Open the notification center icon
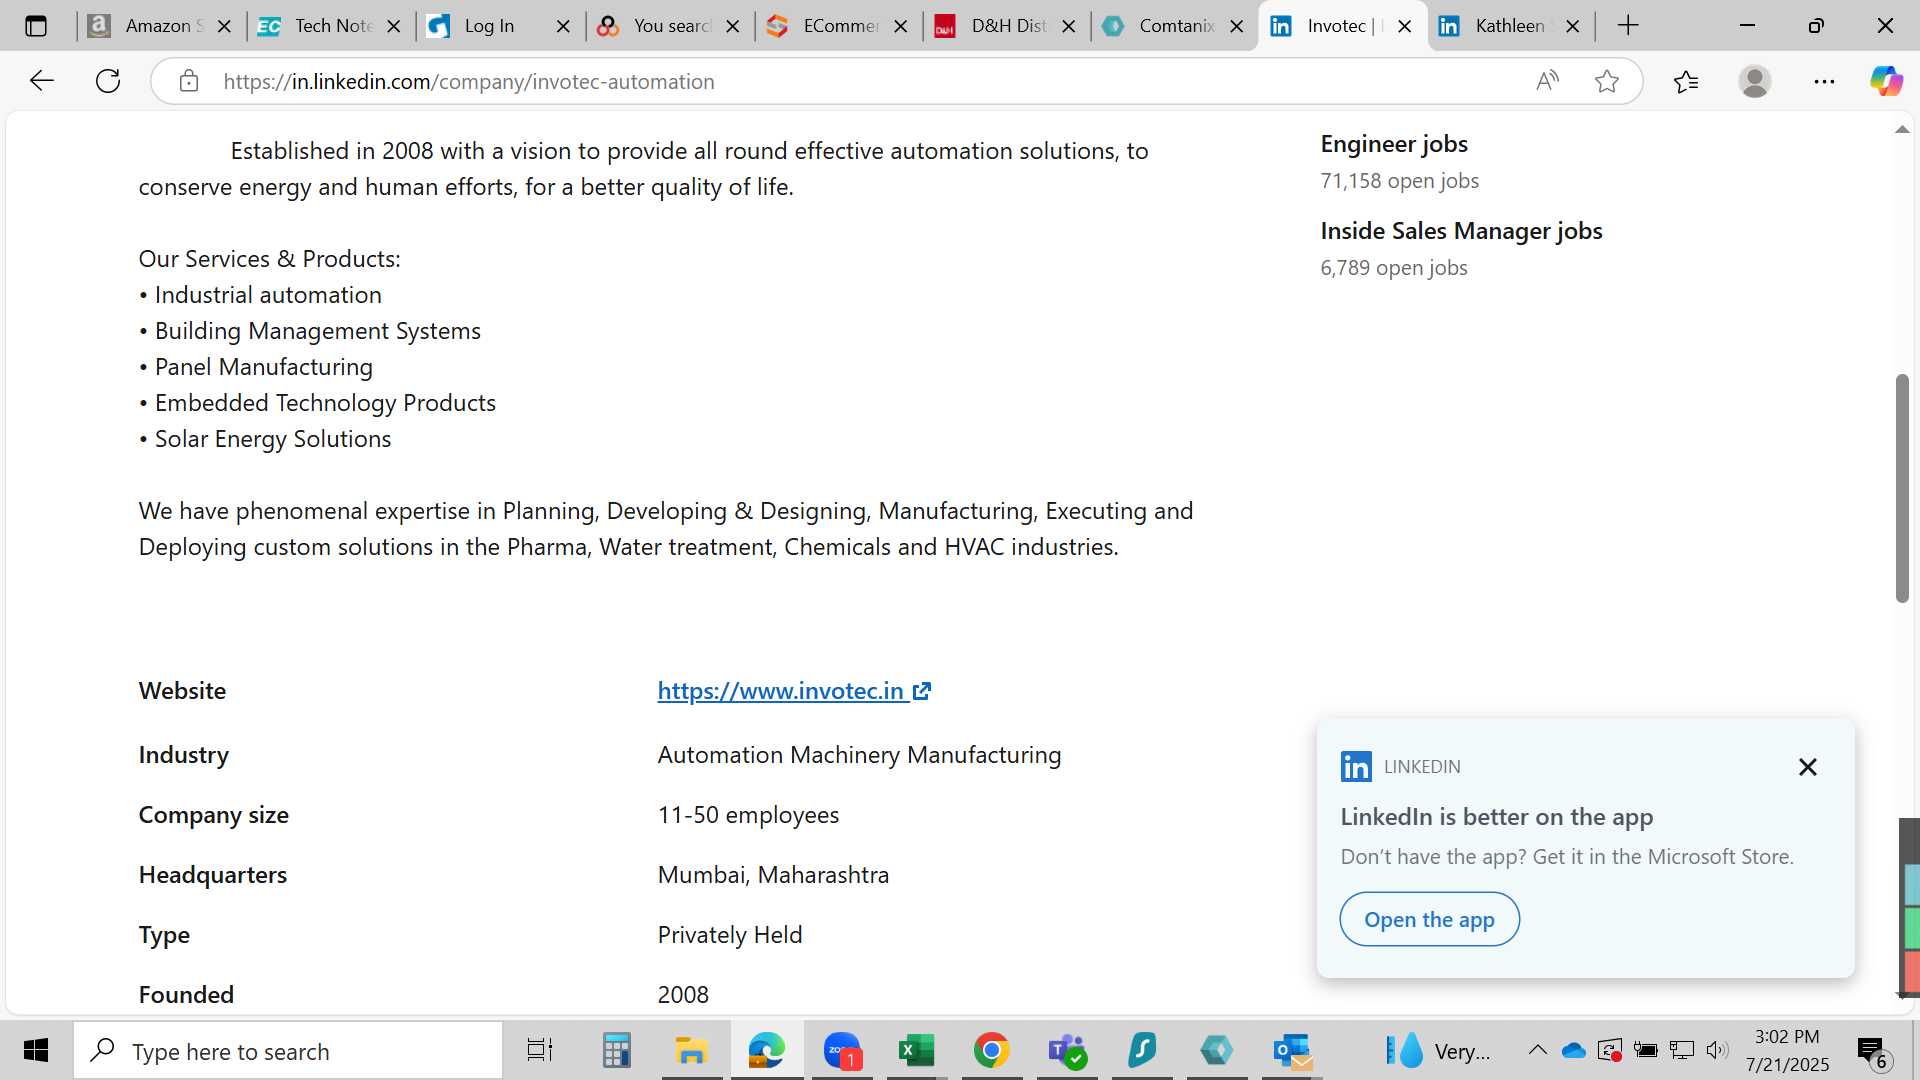The height and width of the screenshot is (1080, 1920). (1872, 1051)
